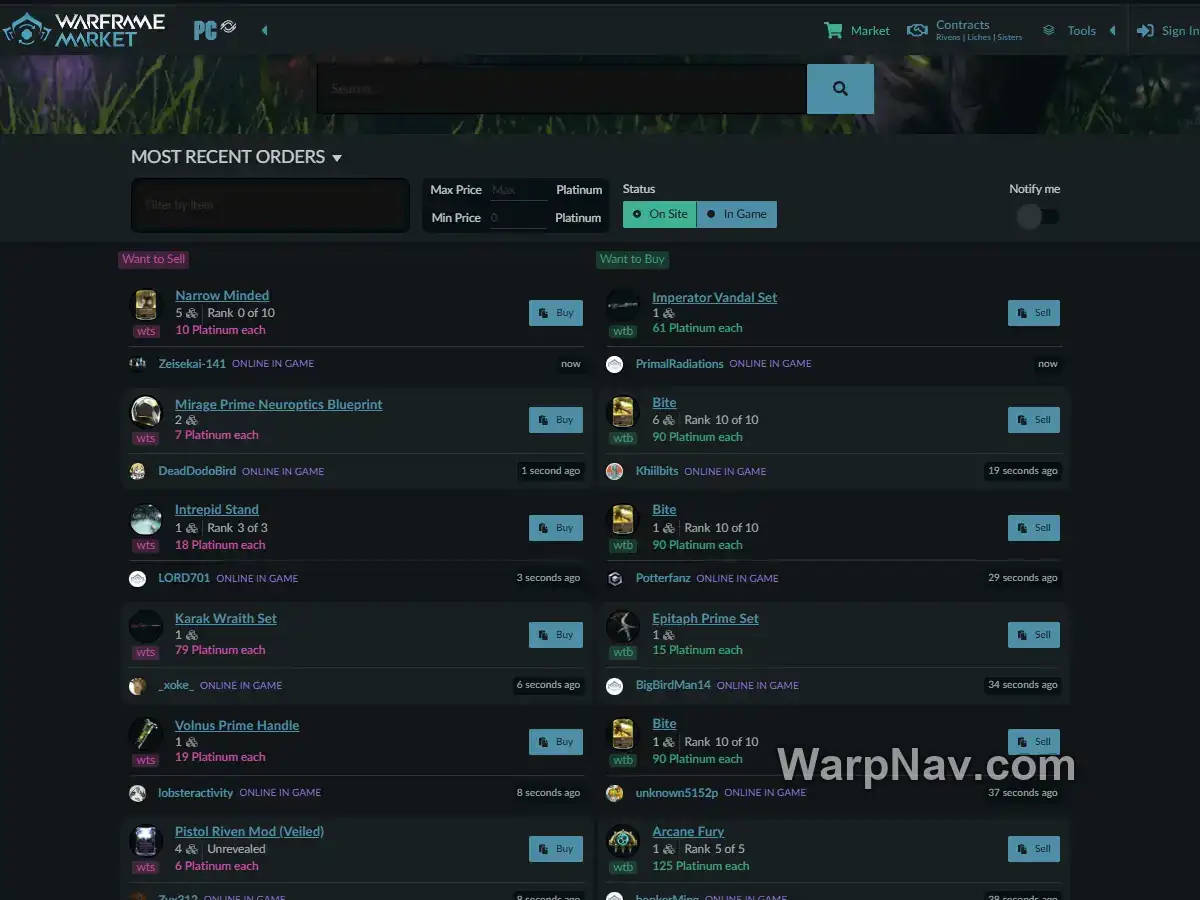Open _xoke_ user profile

point(176,685)
